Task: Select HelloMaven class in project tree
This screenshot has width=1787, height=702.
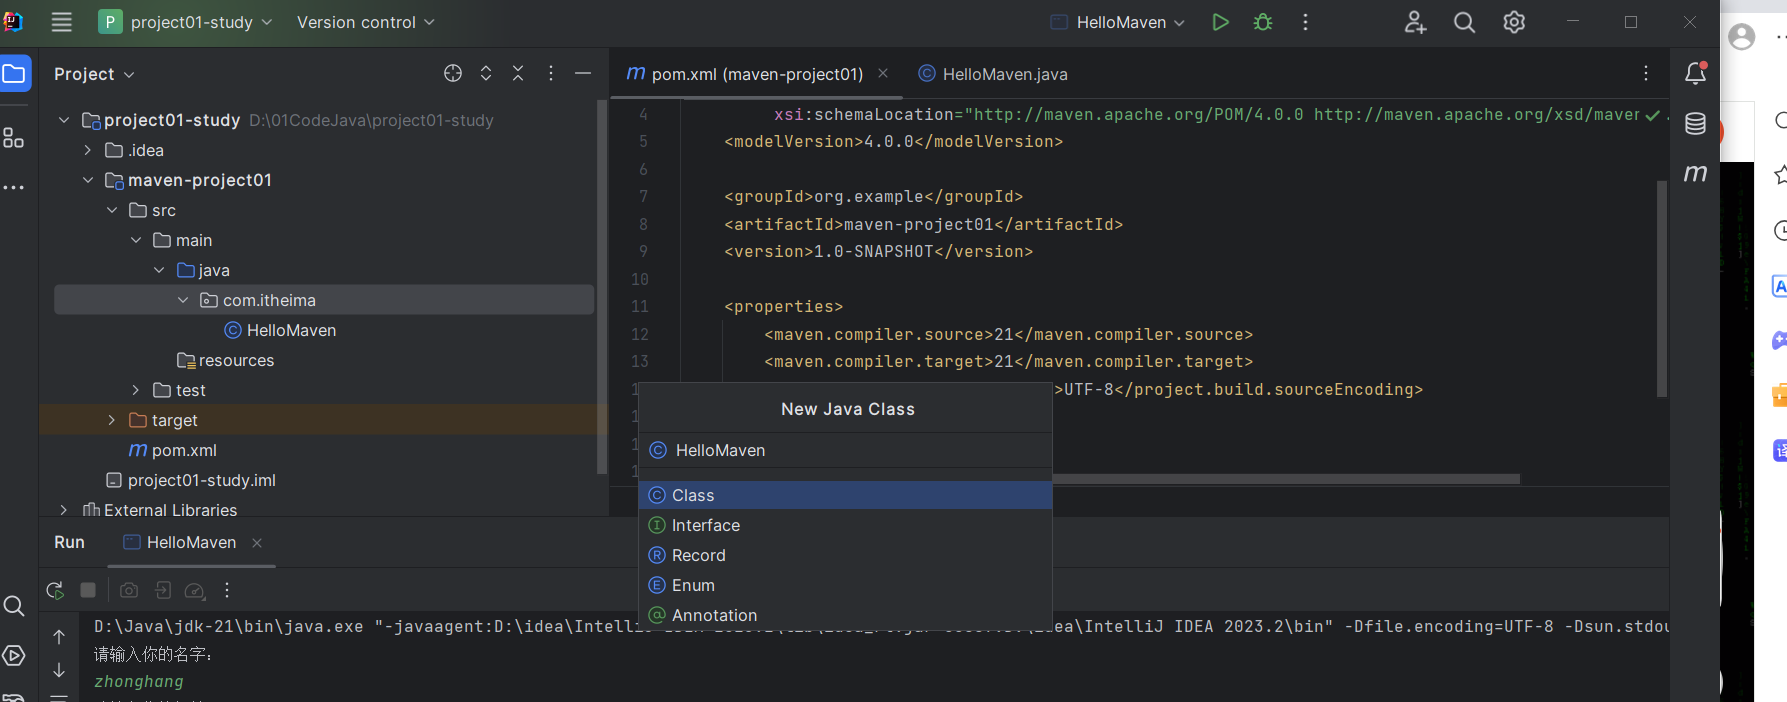Action: [280, 330]
